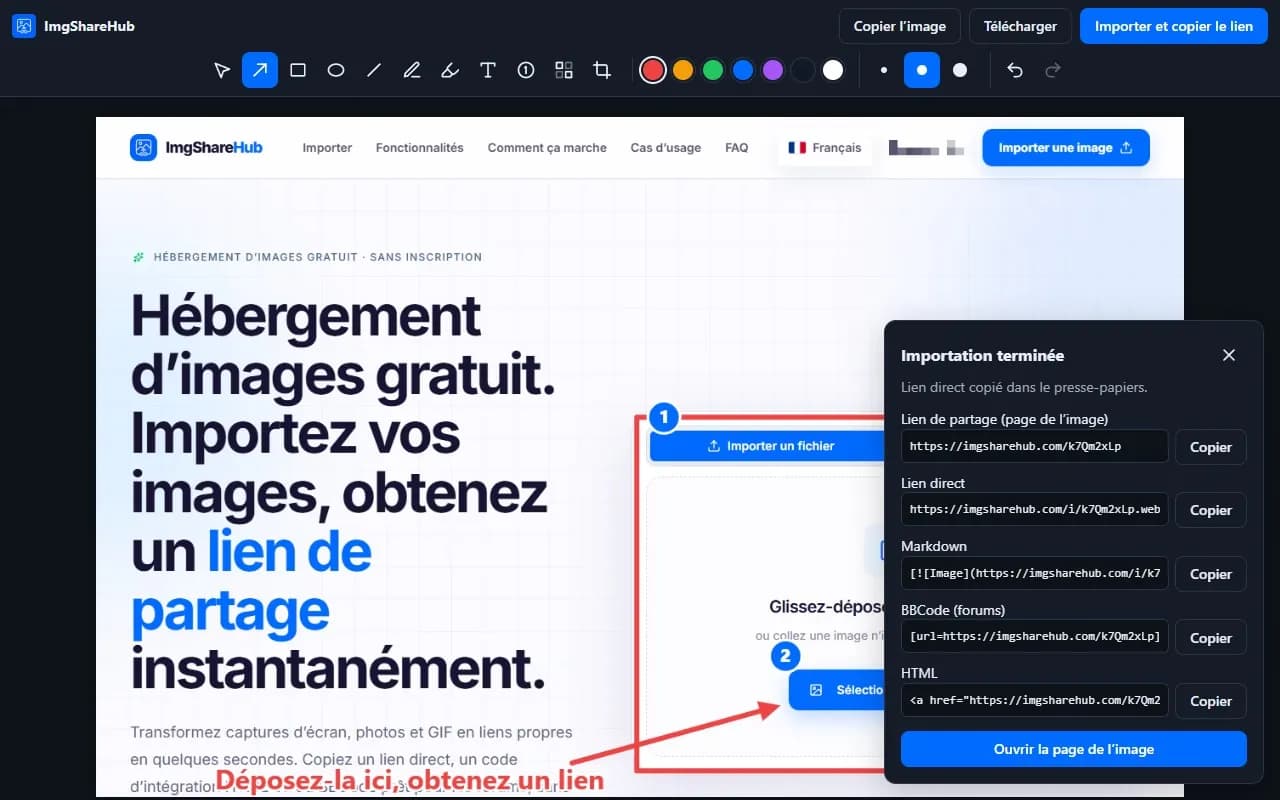The width and height of the screenshot is (1280, 800).
Task: Activate the Crop tool
Action: (x=602, y=70)
